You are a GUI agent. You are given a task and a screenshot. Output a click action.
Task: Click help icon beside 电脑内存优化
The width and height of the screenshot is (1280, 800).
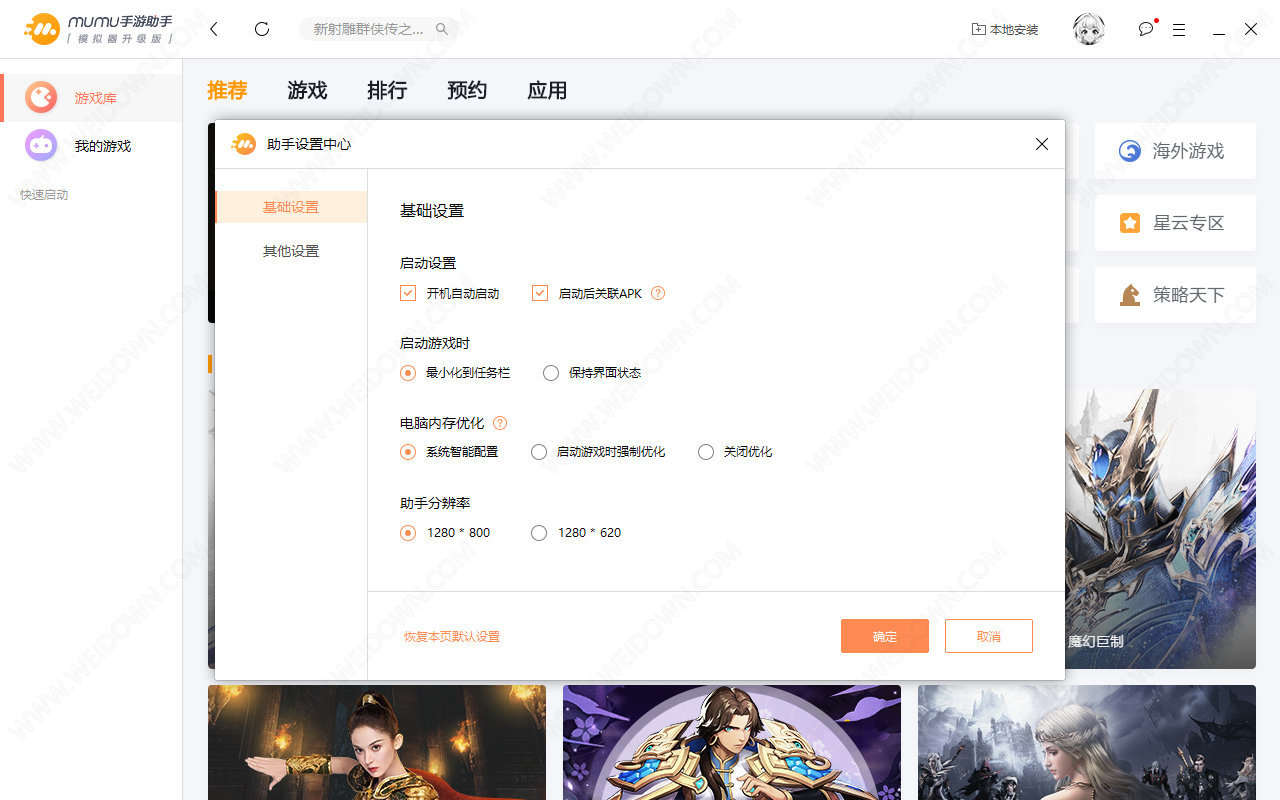pyautogui.click(x=500, y=423)
